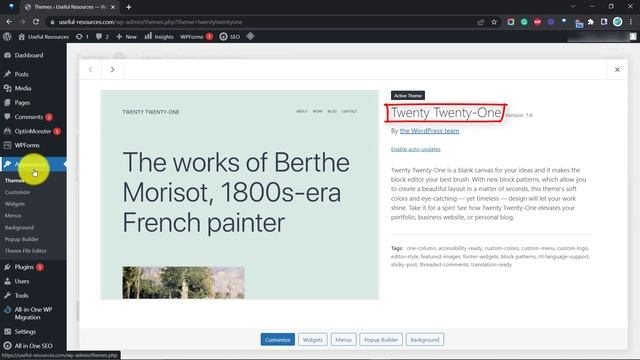Open Customize in the Appearance submenu
This screenshot has width=640, height=360.
click(x=17, y=192)
